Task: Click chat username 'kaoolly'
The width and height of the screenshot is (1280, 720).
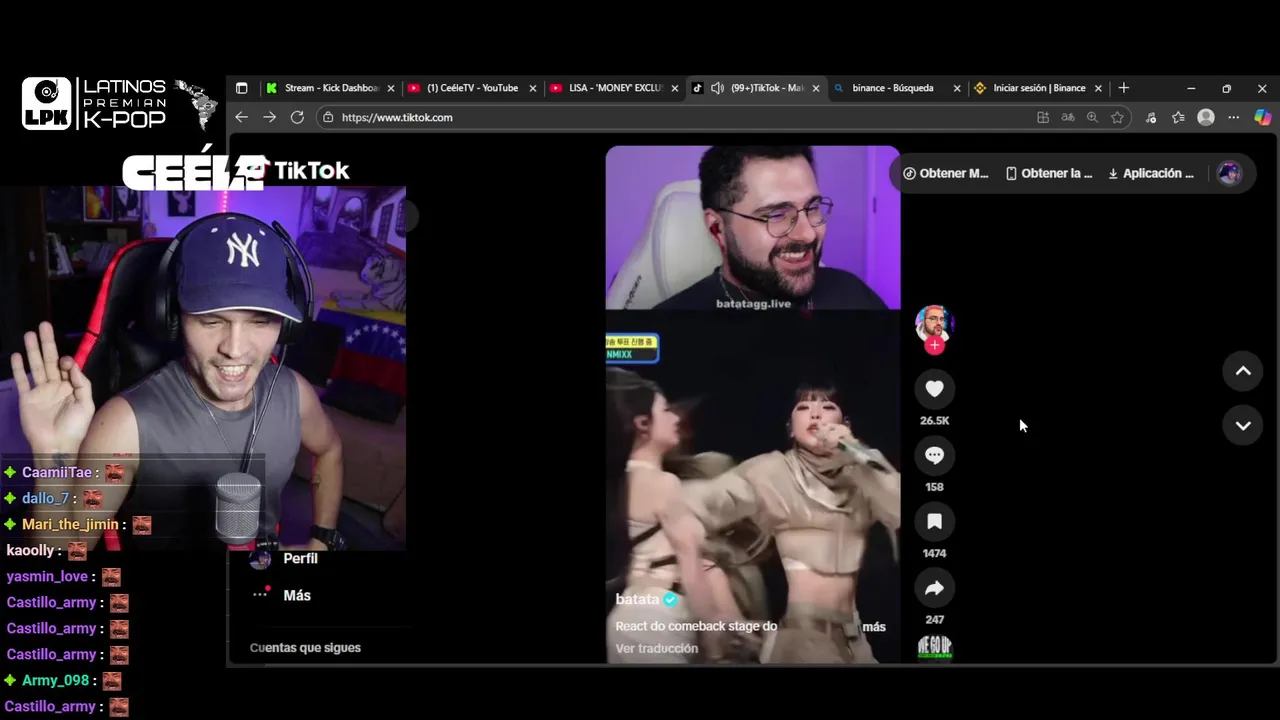Action: (x=30, y=550)
